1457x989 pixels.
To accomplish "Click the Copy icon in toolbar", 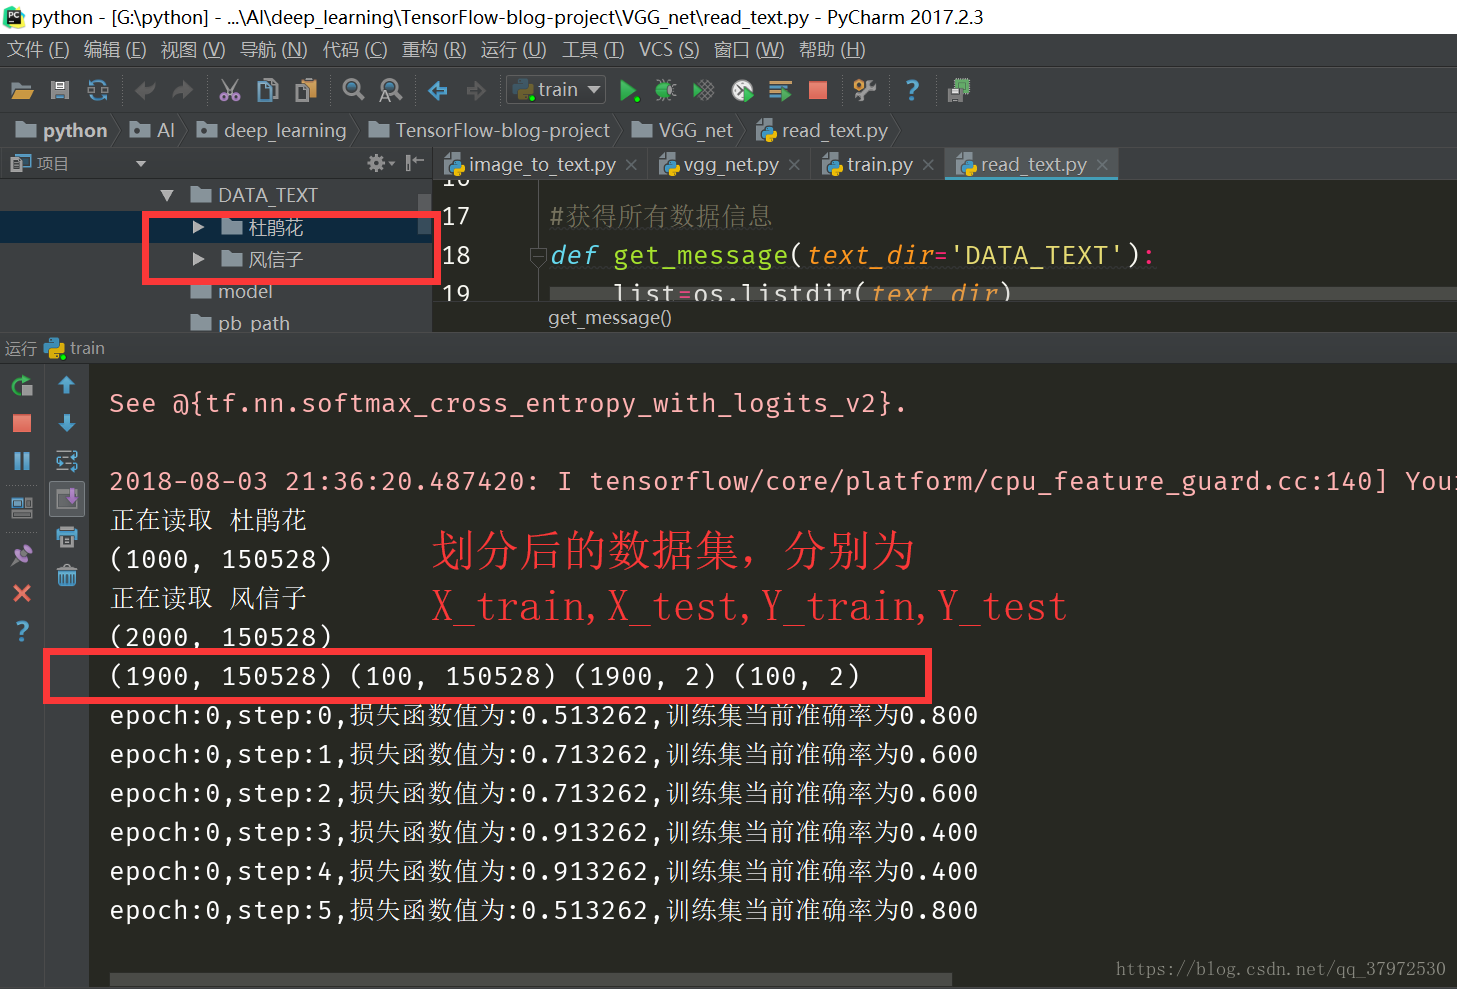I will 268,91.
